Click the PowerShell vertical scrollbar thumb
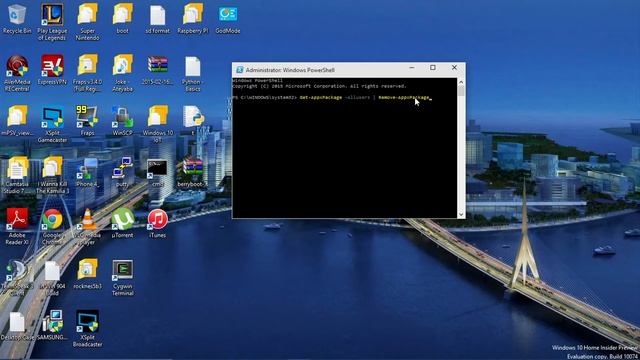640x360 pixels. [x=461, y=91]
